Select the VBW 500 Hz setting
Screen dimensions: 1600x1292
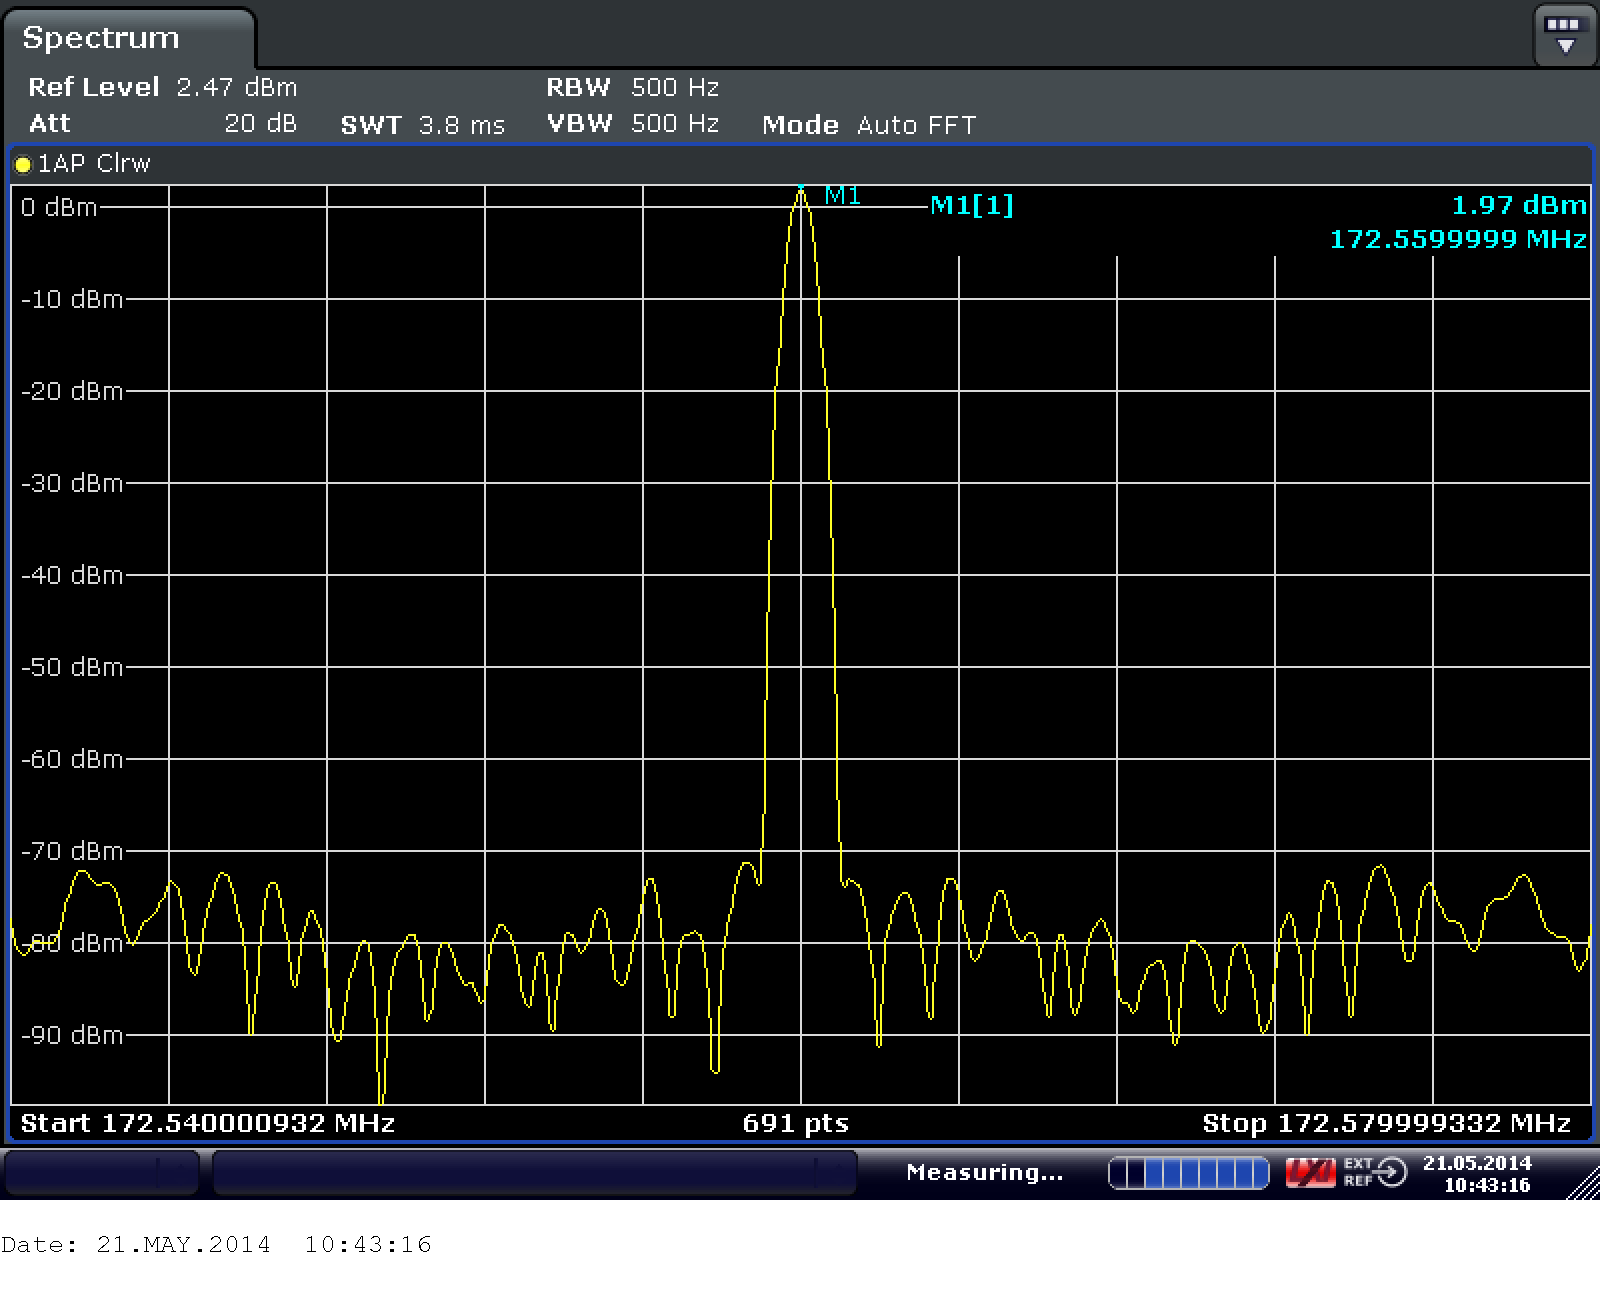(x=632, y=124)
